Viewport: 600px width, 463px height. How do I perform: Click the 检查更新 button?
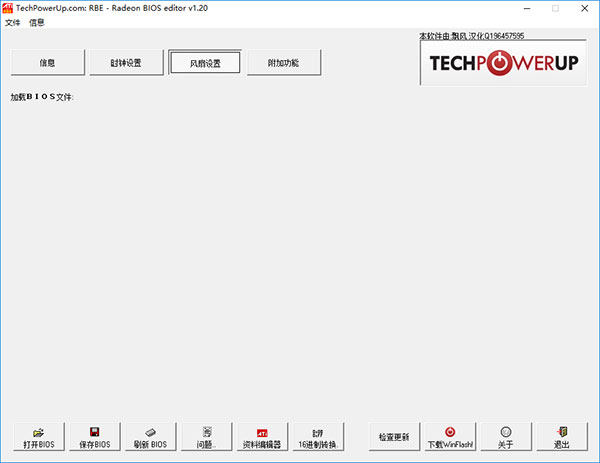coord(394,437)
